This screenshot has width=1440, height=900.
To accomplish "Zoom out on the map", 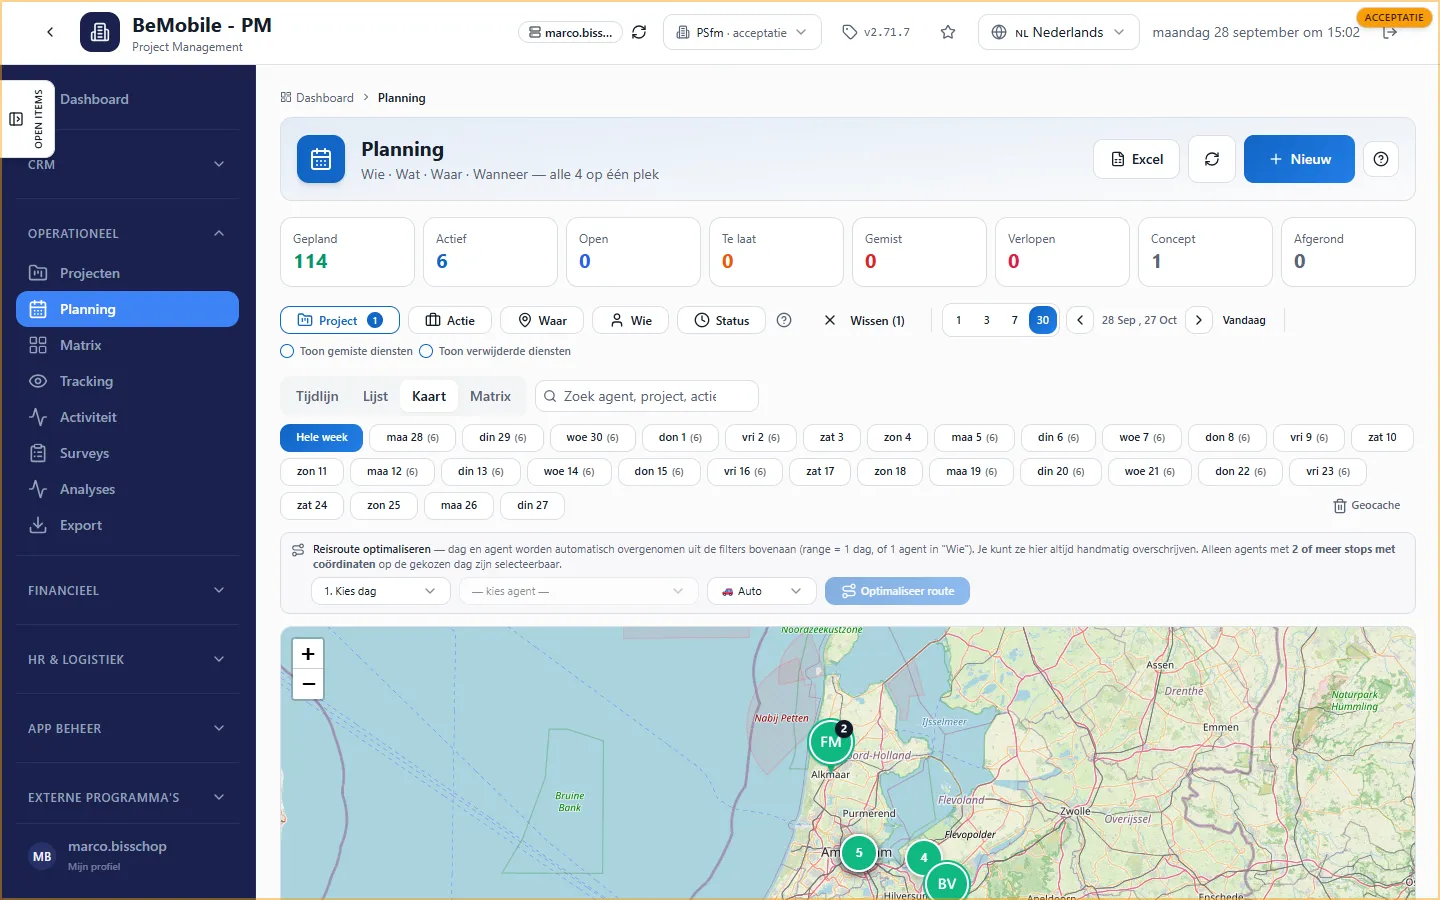I will pos(308,684).
